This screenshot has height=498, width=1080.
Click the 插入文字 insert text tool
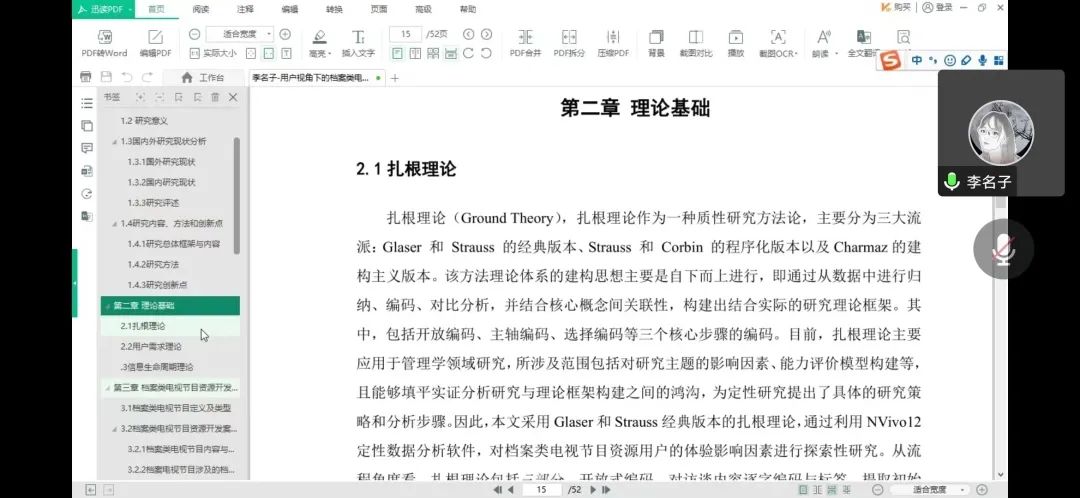pos(358,40)
